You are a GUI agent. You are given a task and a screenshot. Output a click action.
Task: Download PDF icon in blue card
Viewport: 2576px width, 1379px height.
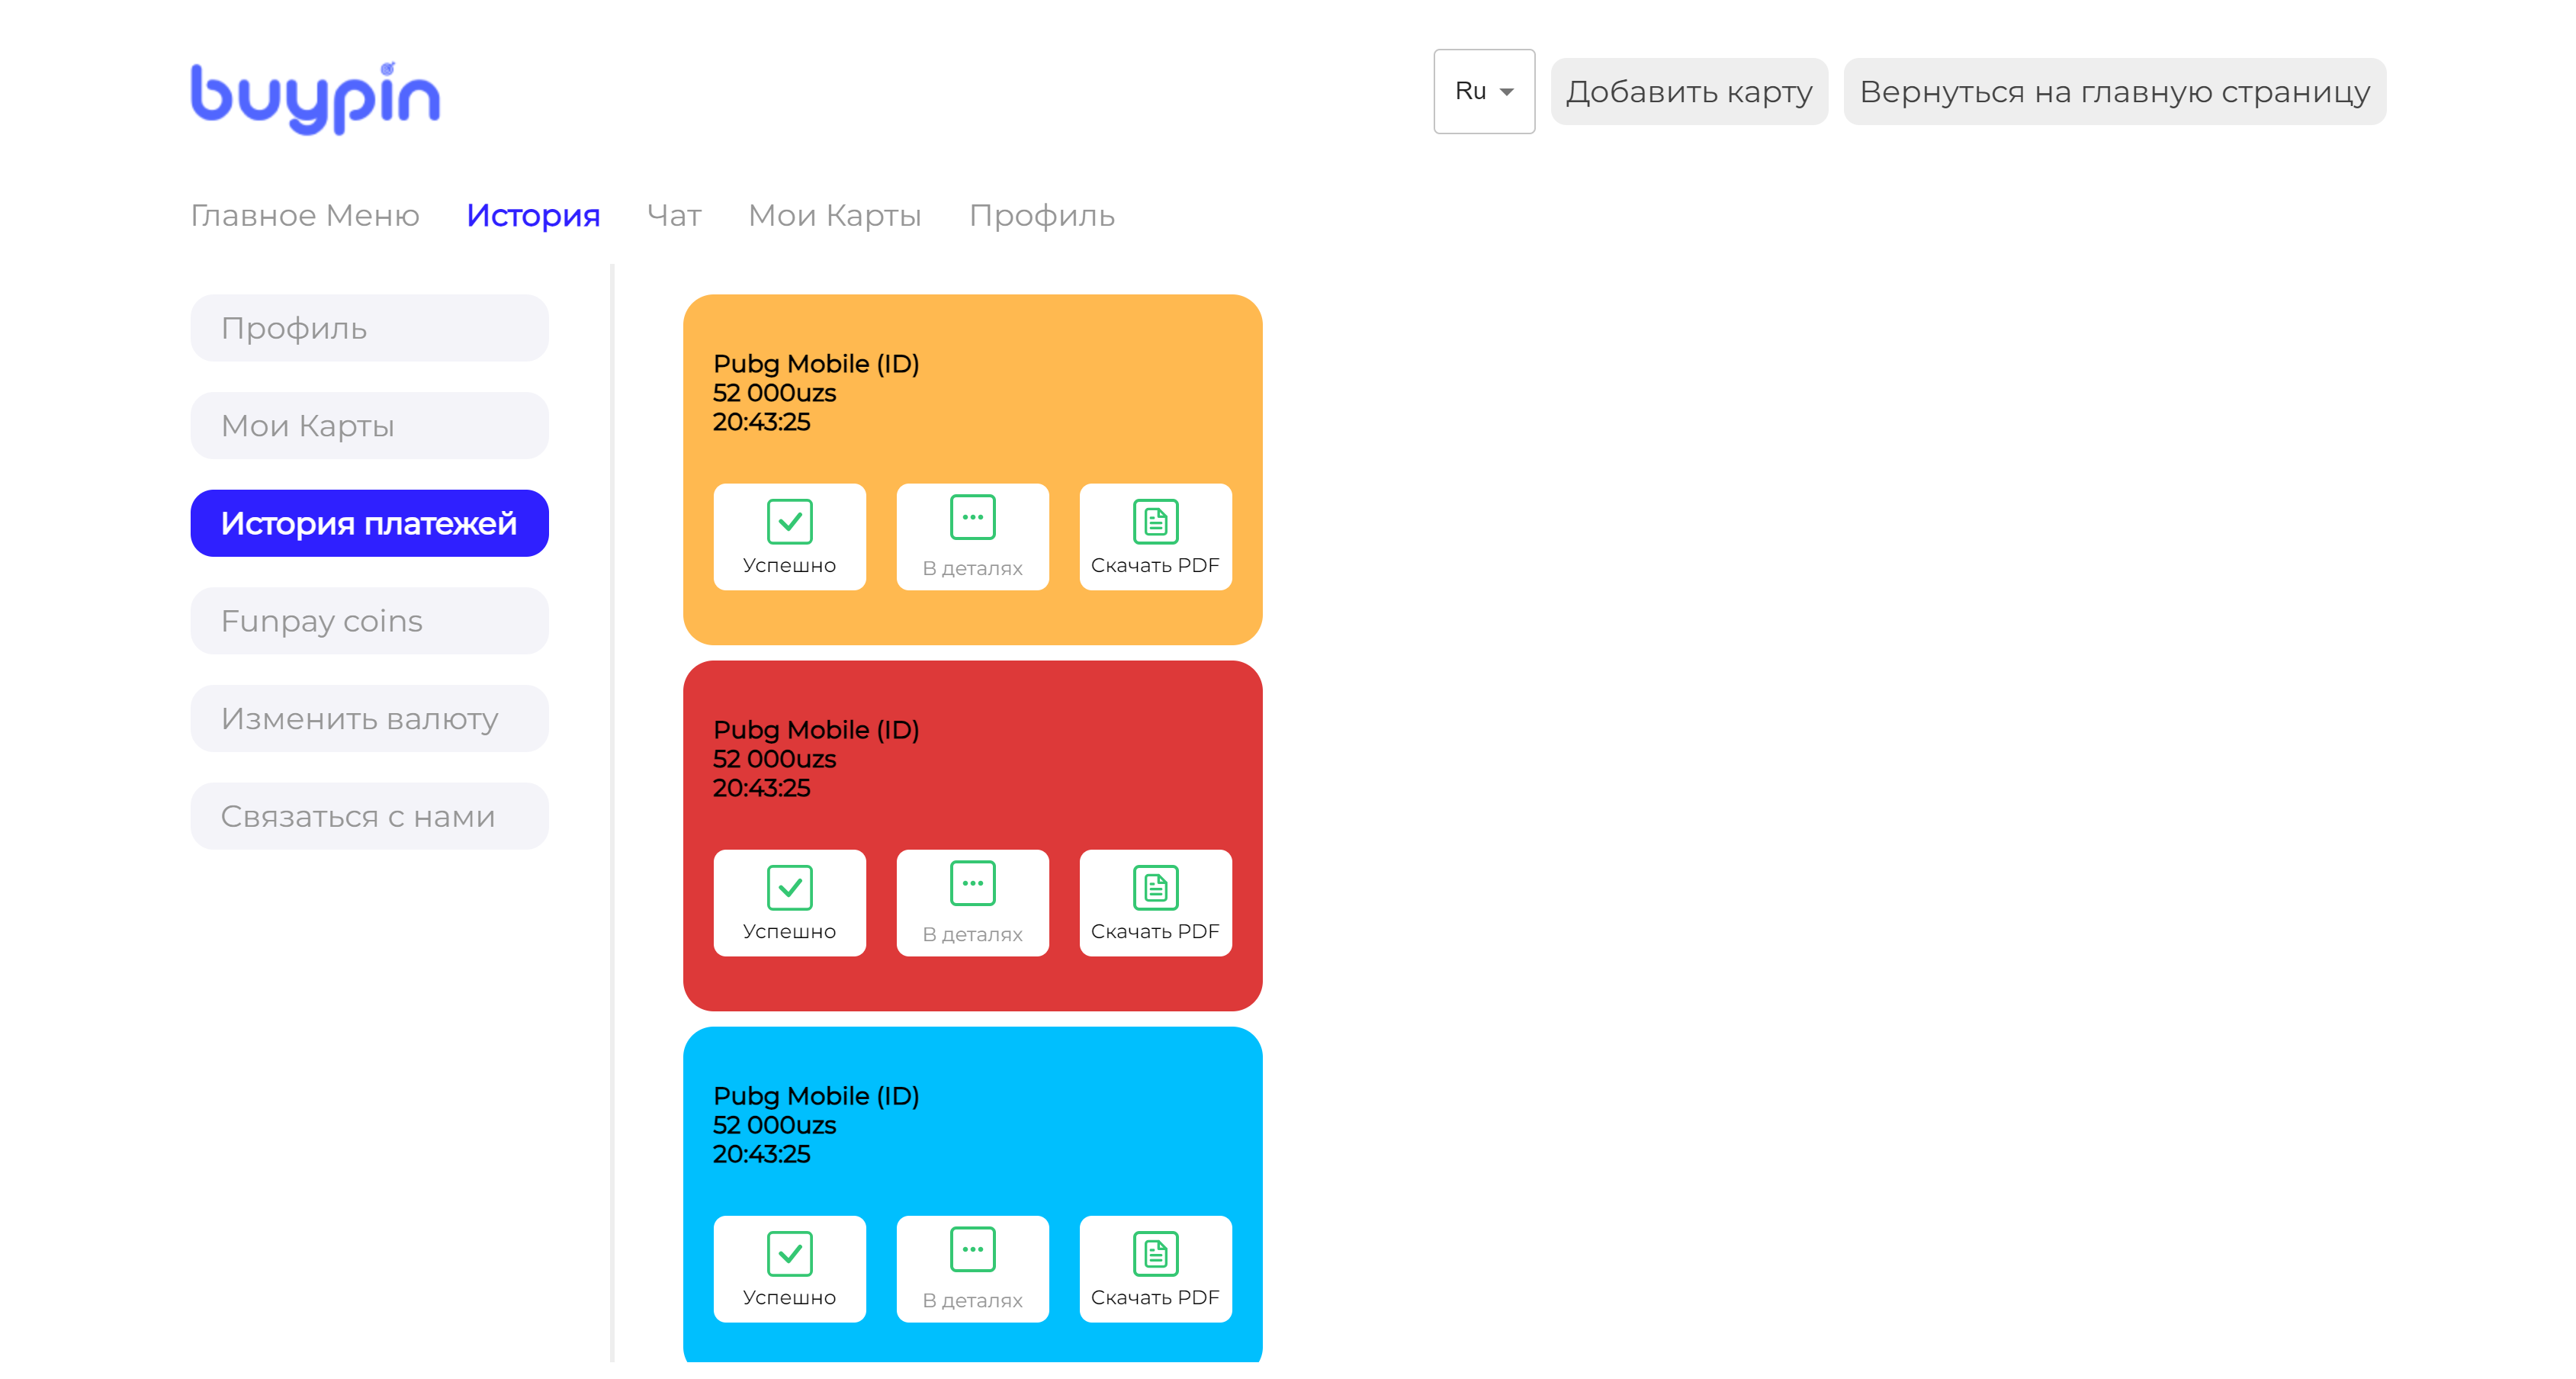click(1155, 1253)
